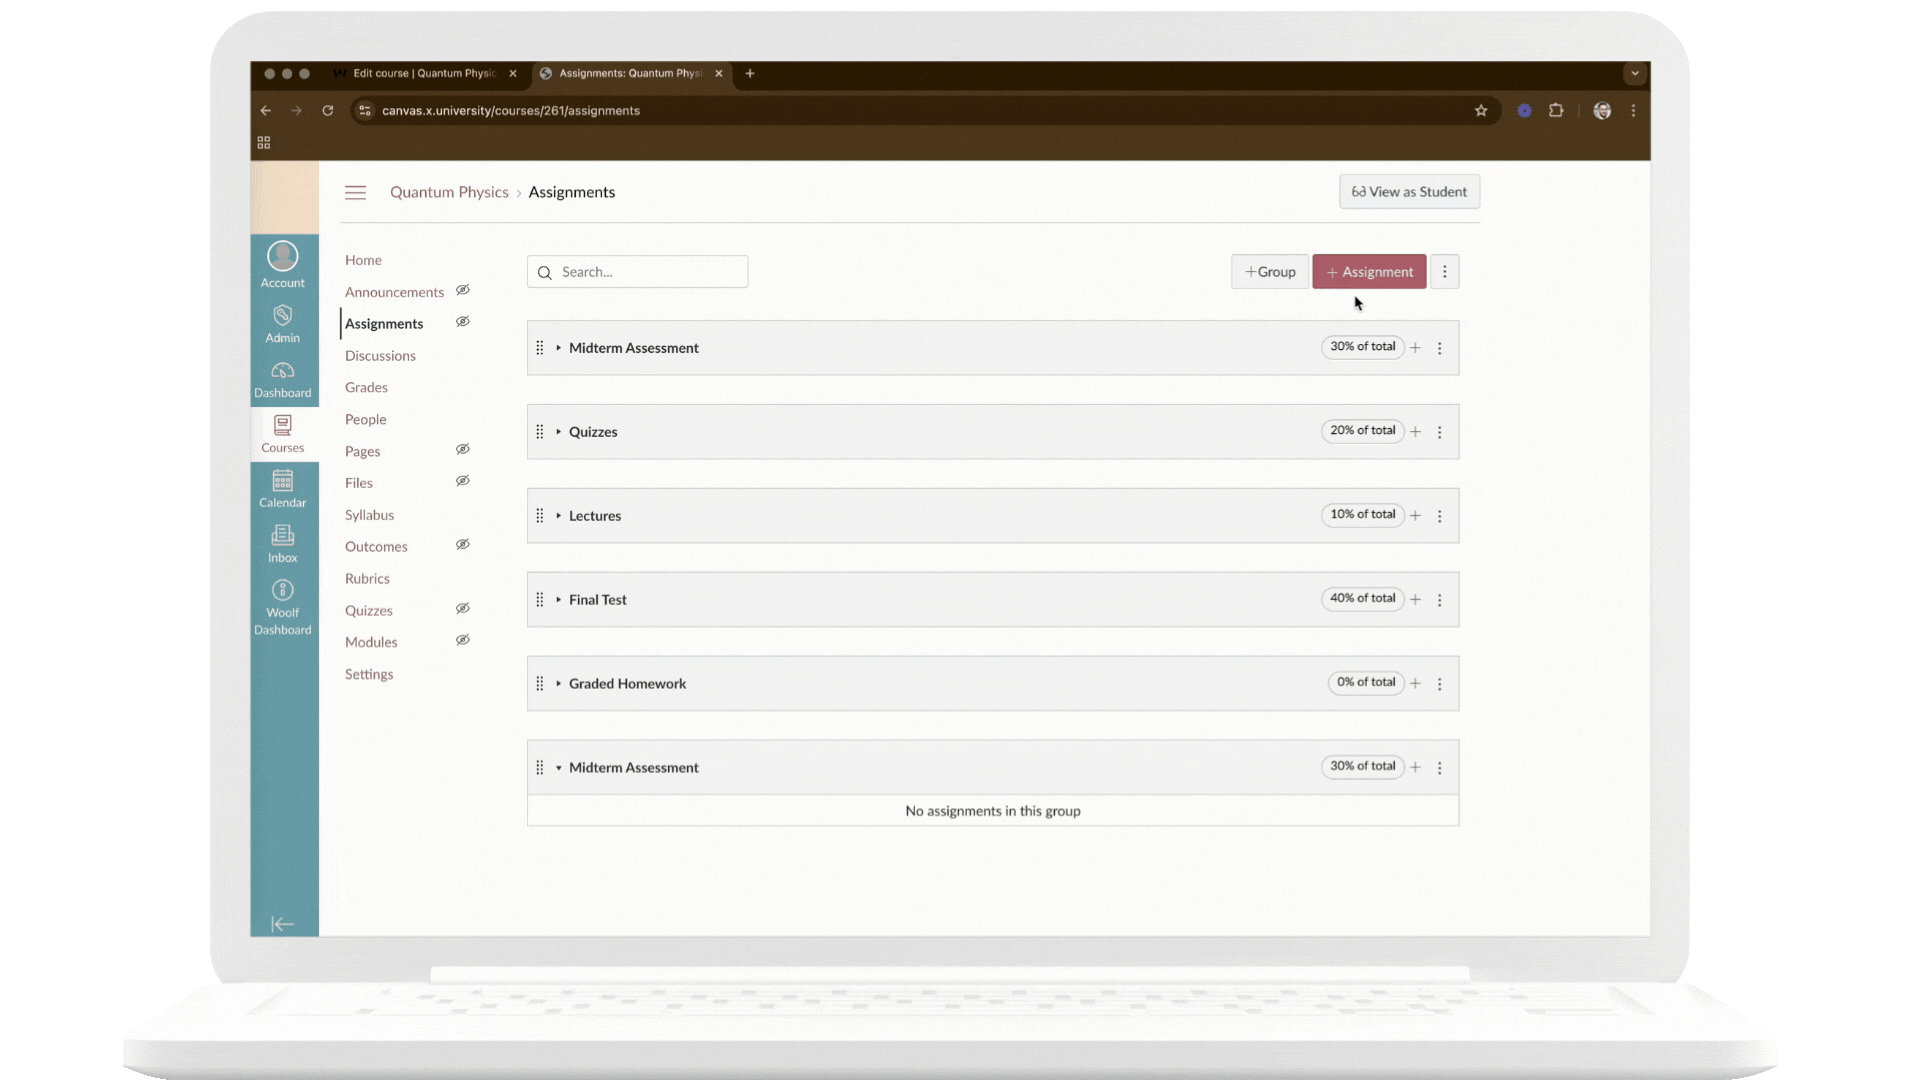
Task: Toggle visibility eye next to Announcements
Action: pos(463,290)
